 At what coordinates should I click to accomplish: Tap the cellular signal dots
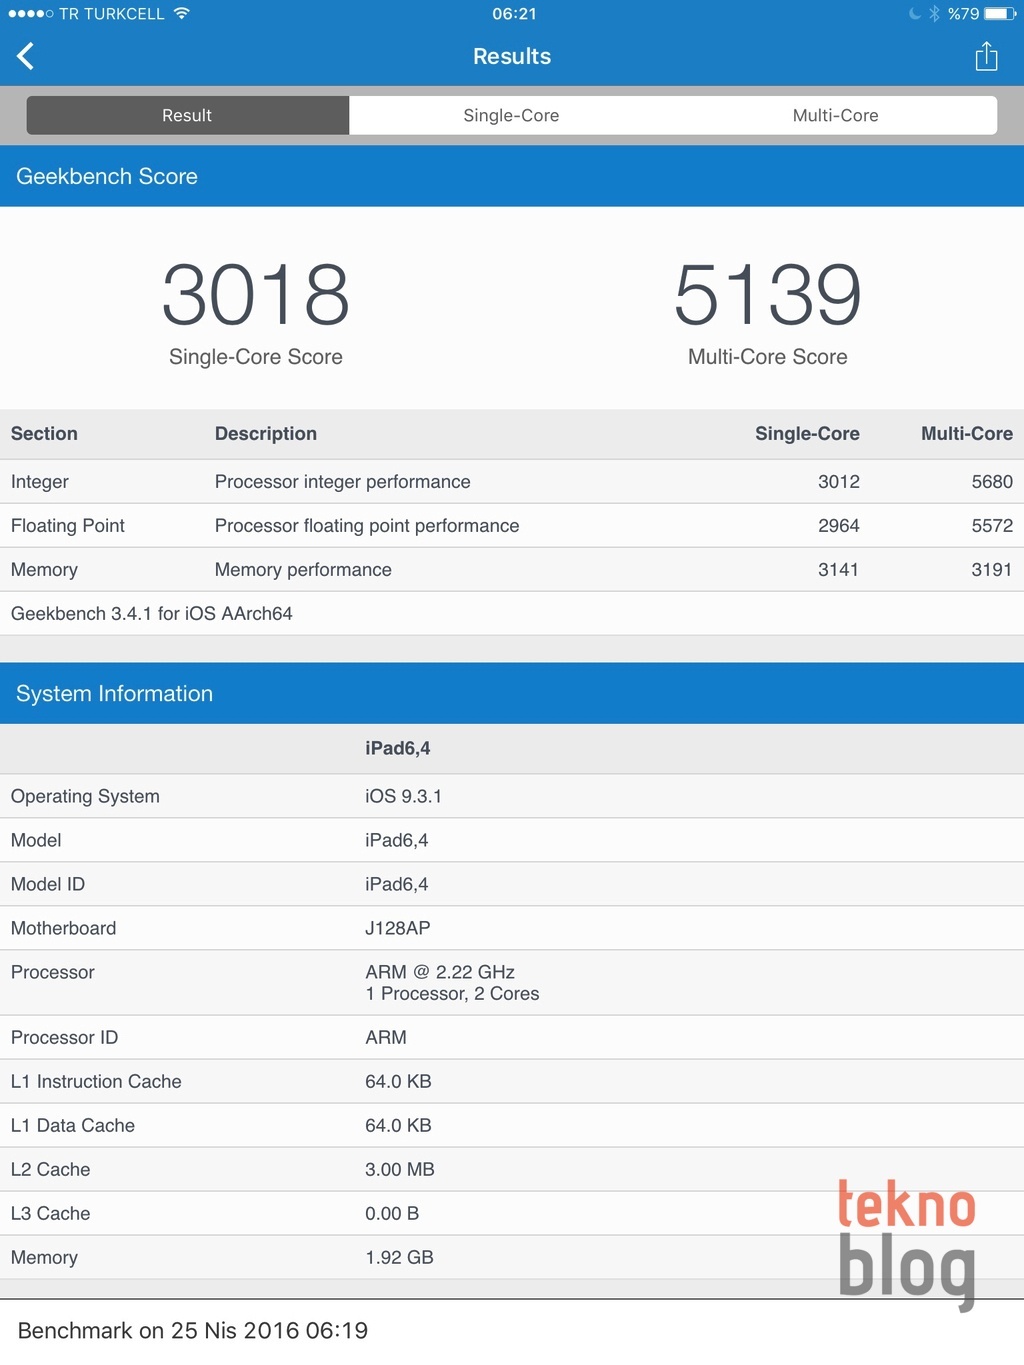click(x=30, y=13)
